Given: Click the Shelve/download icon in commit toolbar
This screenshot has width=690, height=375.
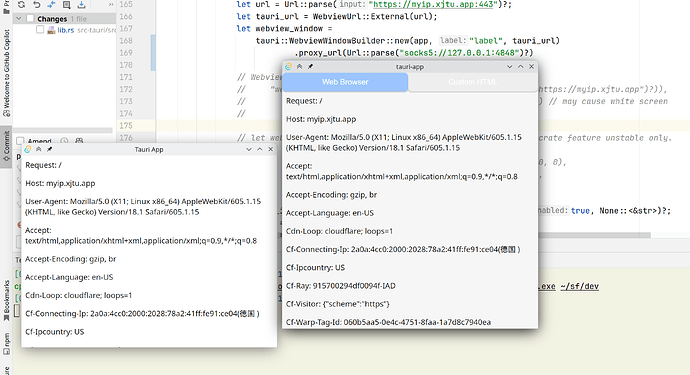Looking at the screenshot, I should click(x=81, y=5).
